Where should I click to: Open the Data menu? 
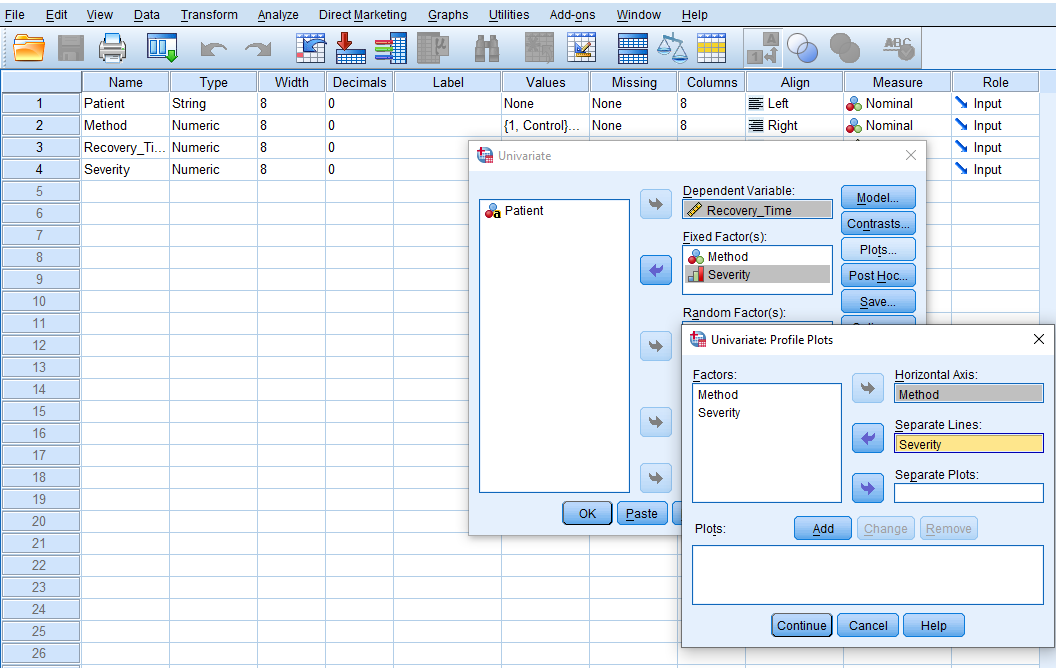pos(146,15)
